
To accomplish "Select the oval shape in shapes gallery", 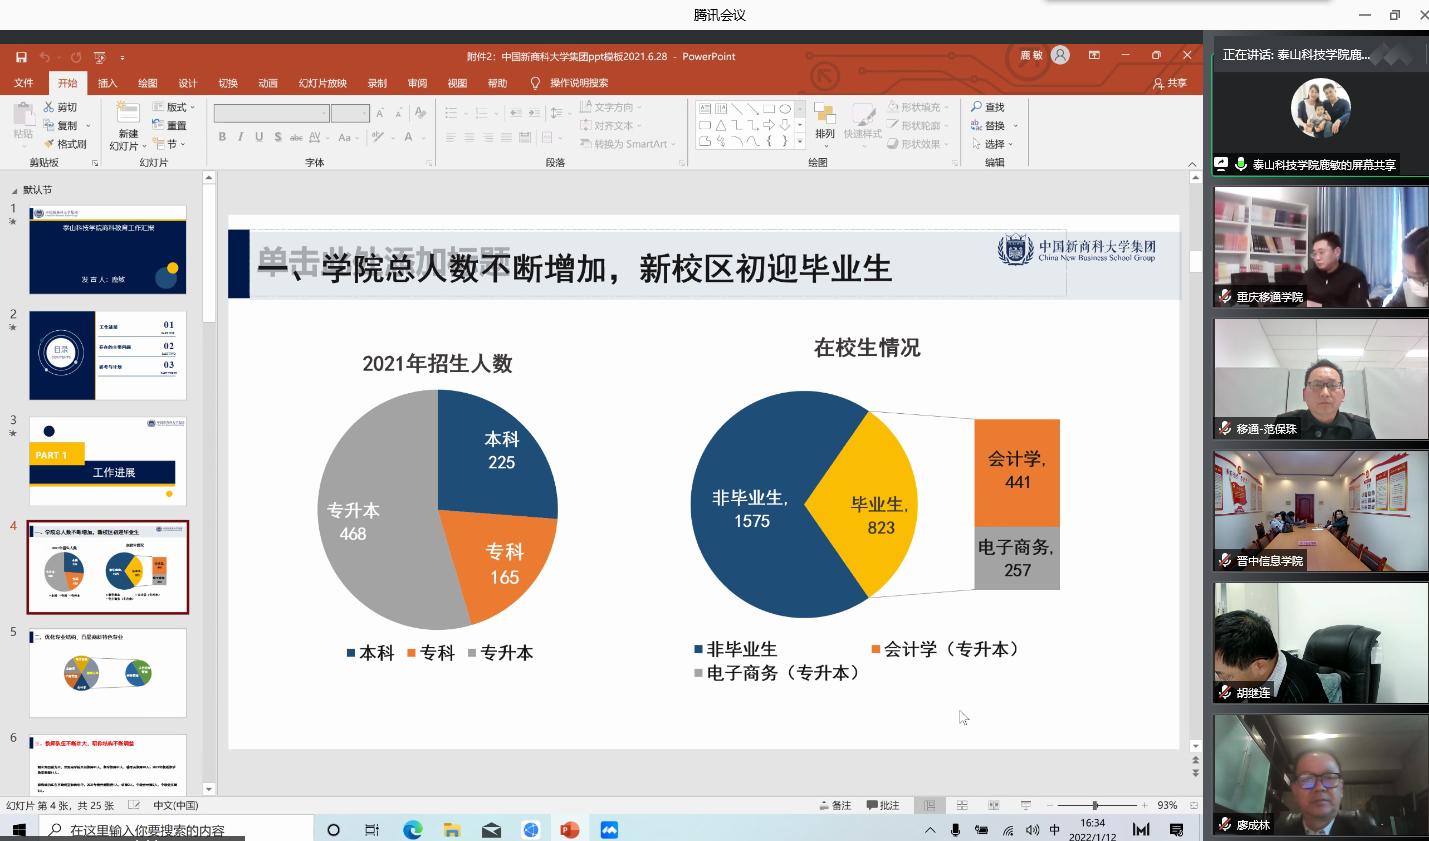I will 785,108.
